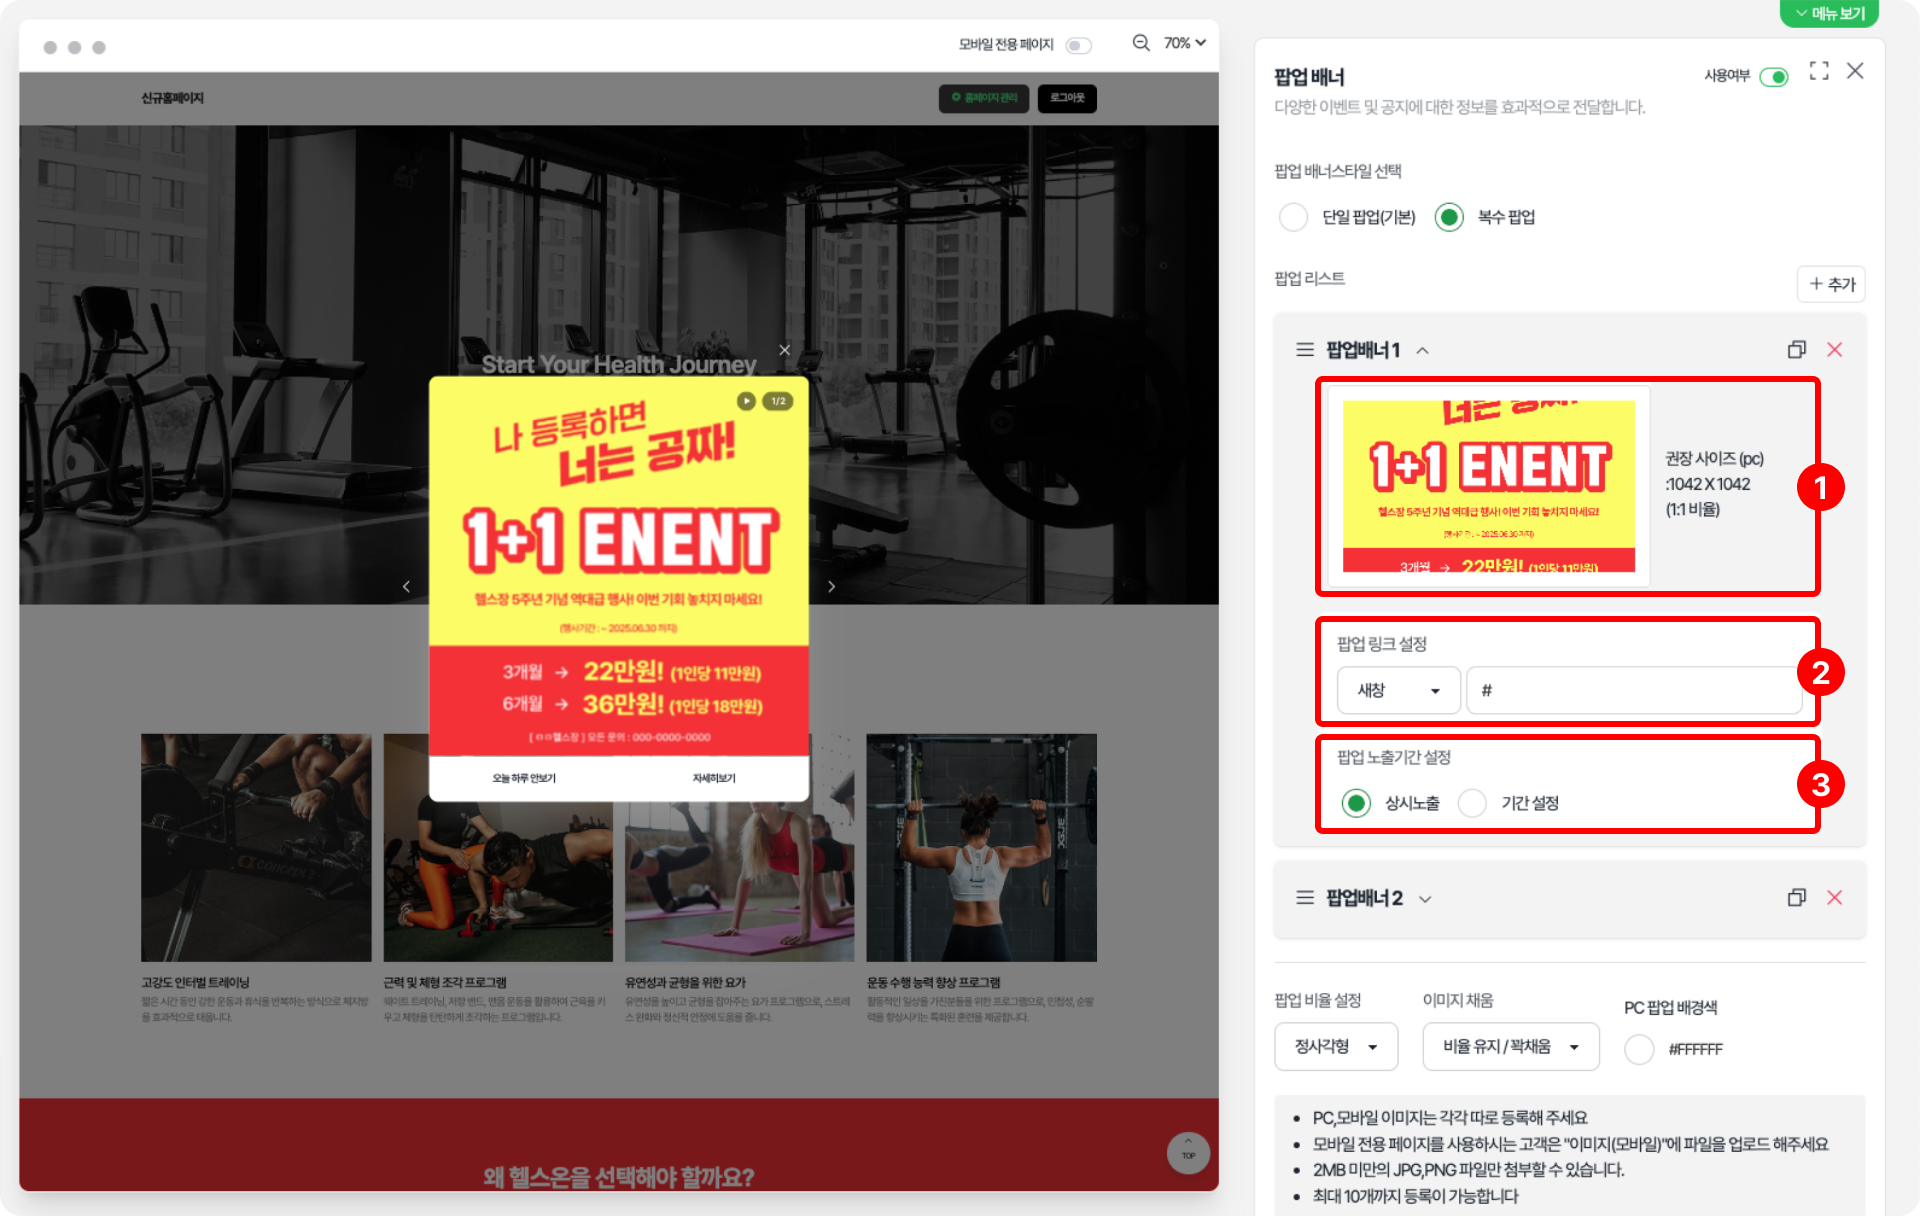1920x1216 pixels.
Task: Duplicate 팝업배너1 with the copy icon
Action: click(x=1797, y=350)
